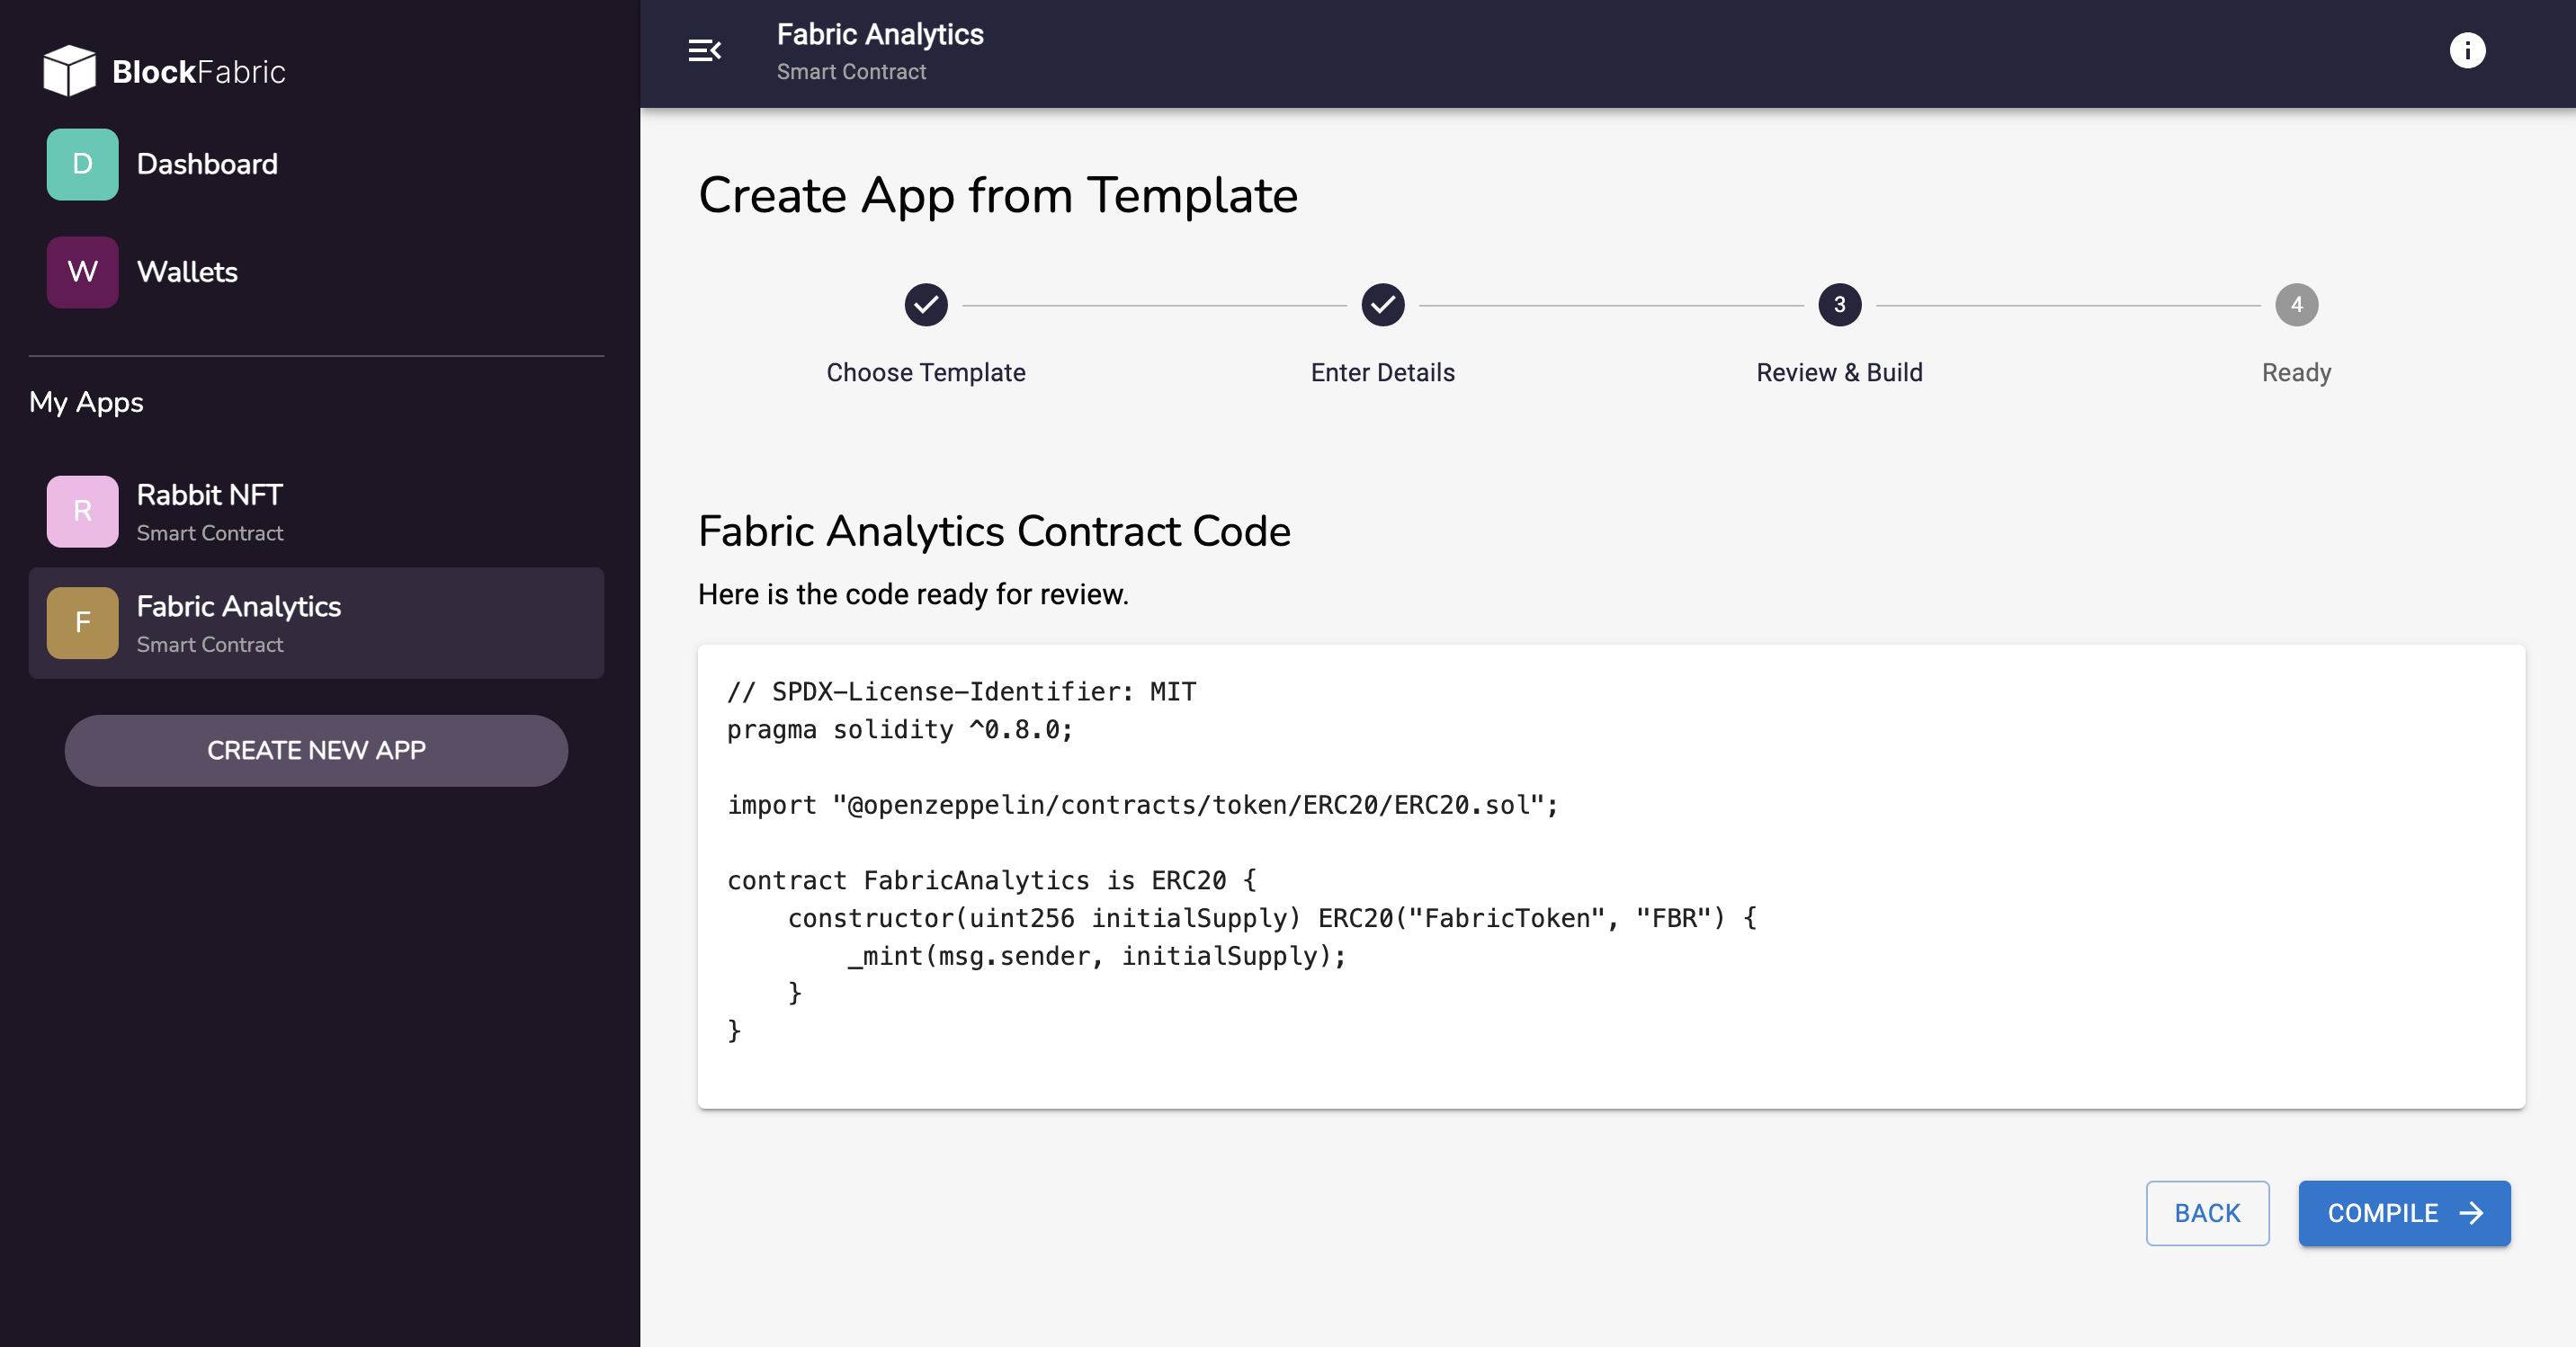This screenshot has height=1347, width=2576.
Task: Click the Choose Template completed checkmark
Action: (926, 305)
